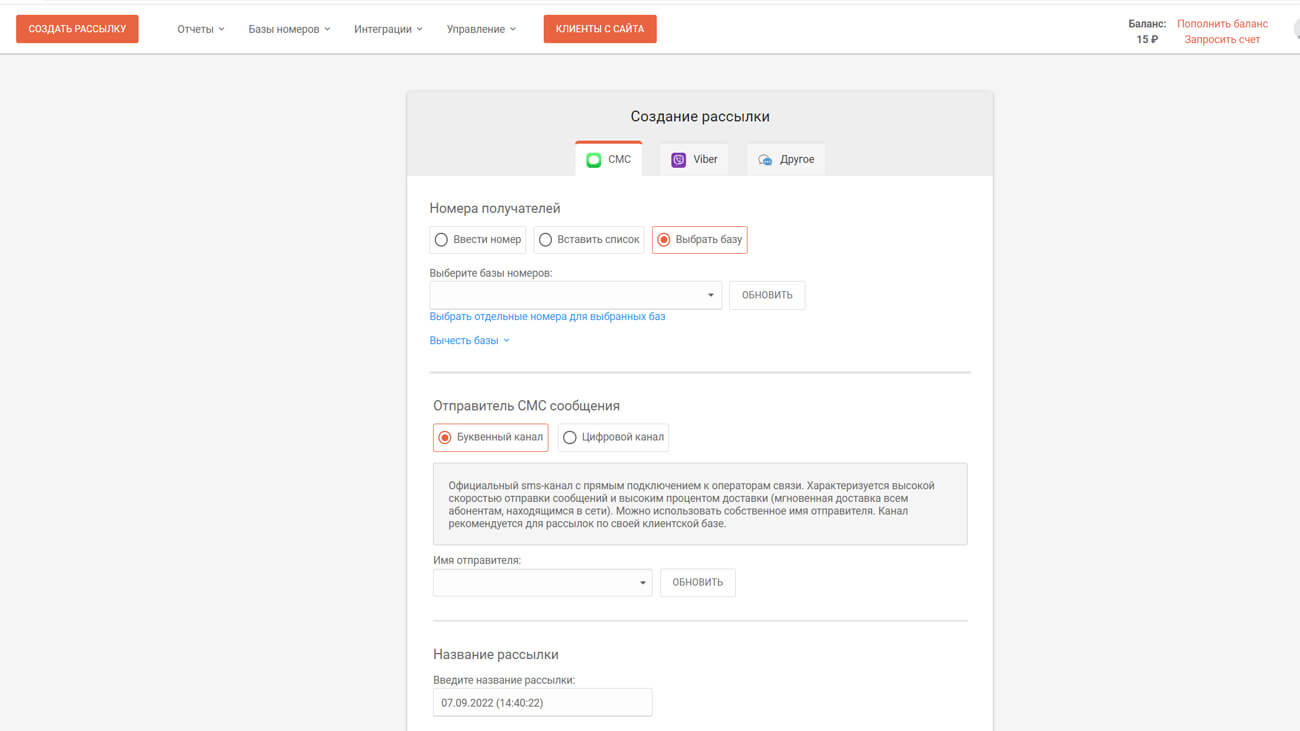This screenshot has width=1300, height=731.
Task: Click the purple Viber icon
Action: 679,160
